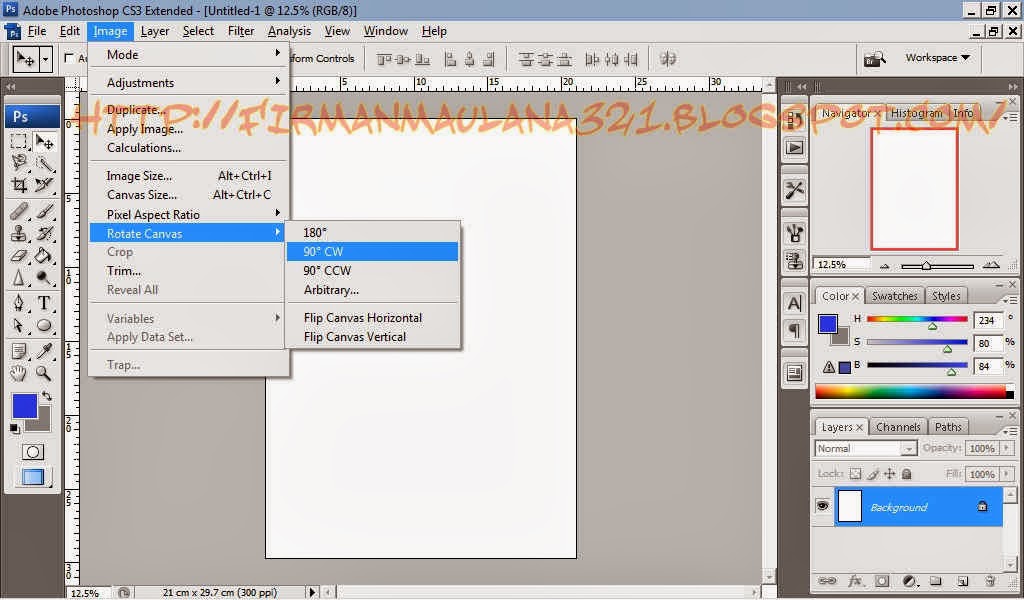This screenshot has height=600, width=1024.
Task: Select the Clone Stamp tool
Action: click(x=19, y=233)
